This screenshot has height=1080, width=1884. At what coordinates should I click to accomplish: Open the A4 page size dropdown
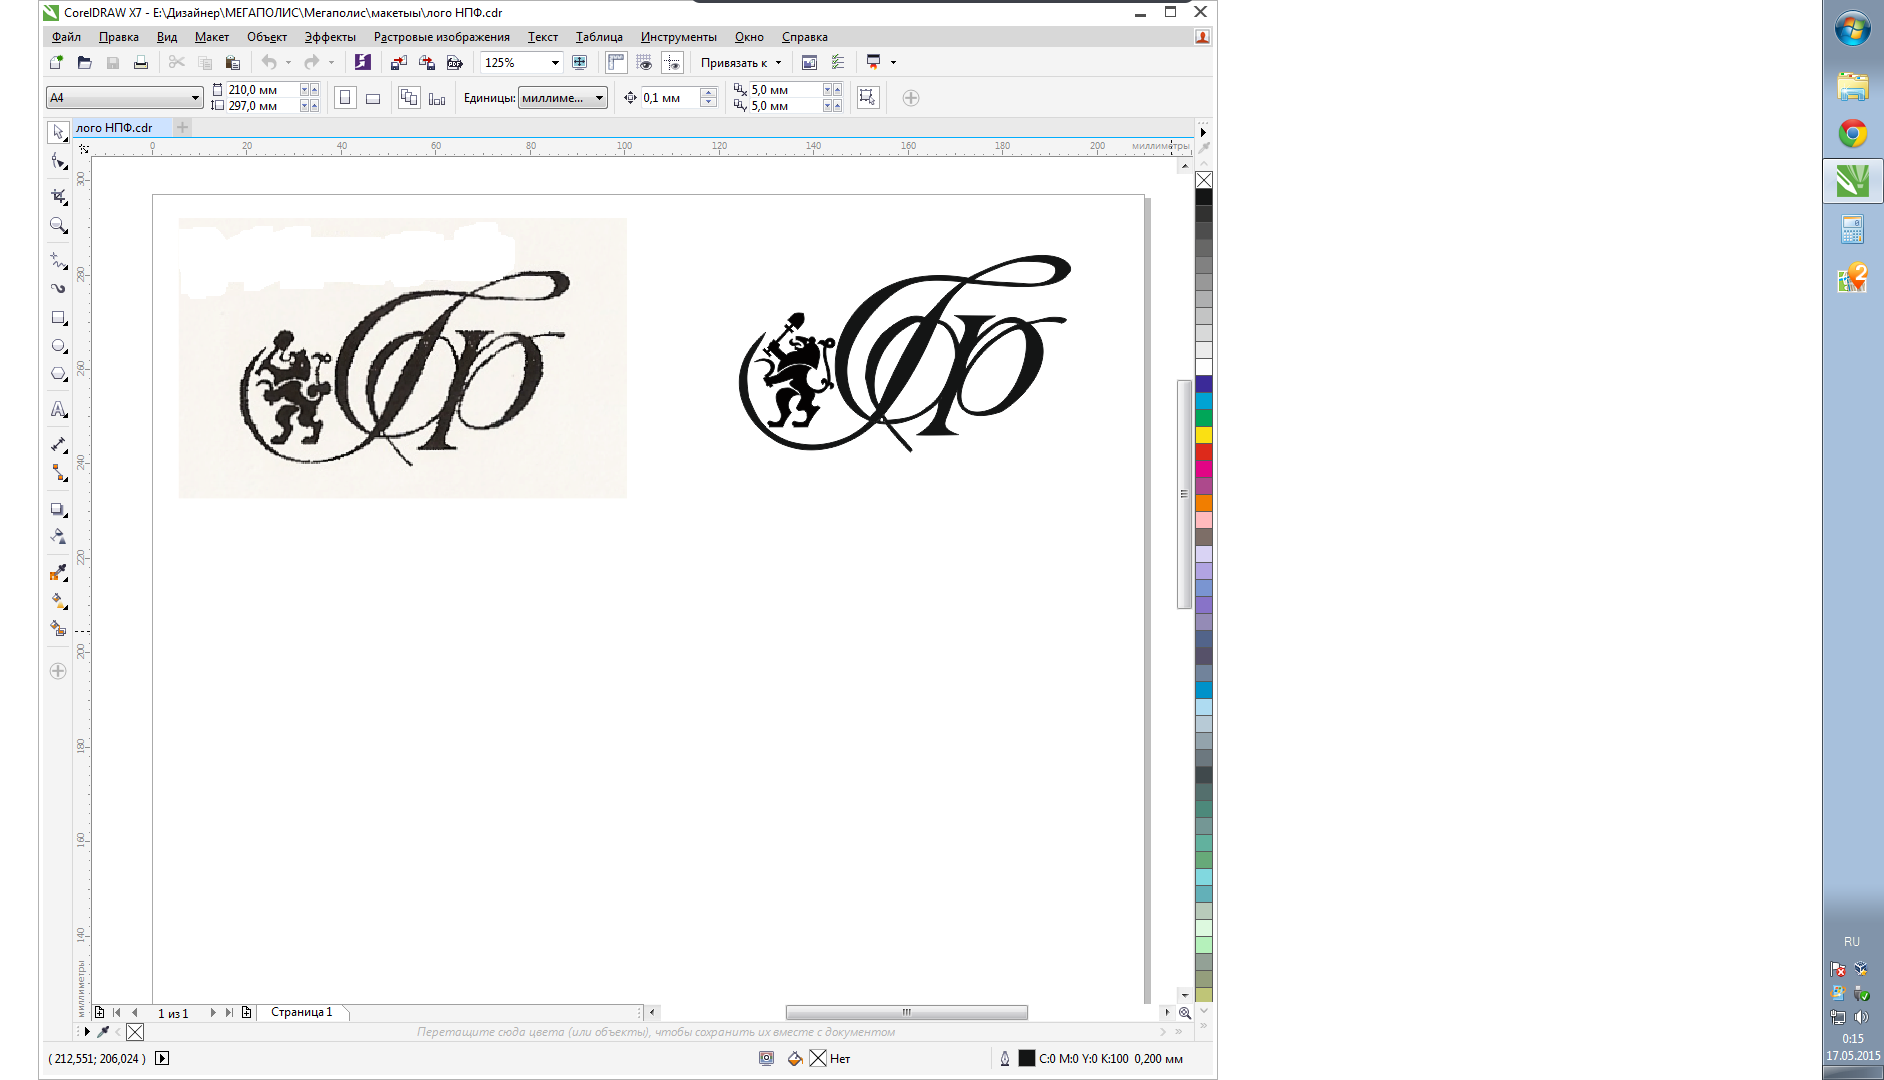click(x=195, y=98)
